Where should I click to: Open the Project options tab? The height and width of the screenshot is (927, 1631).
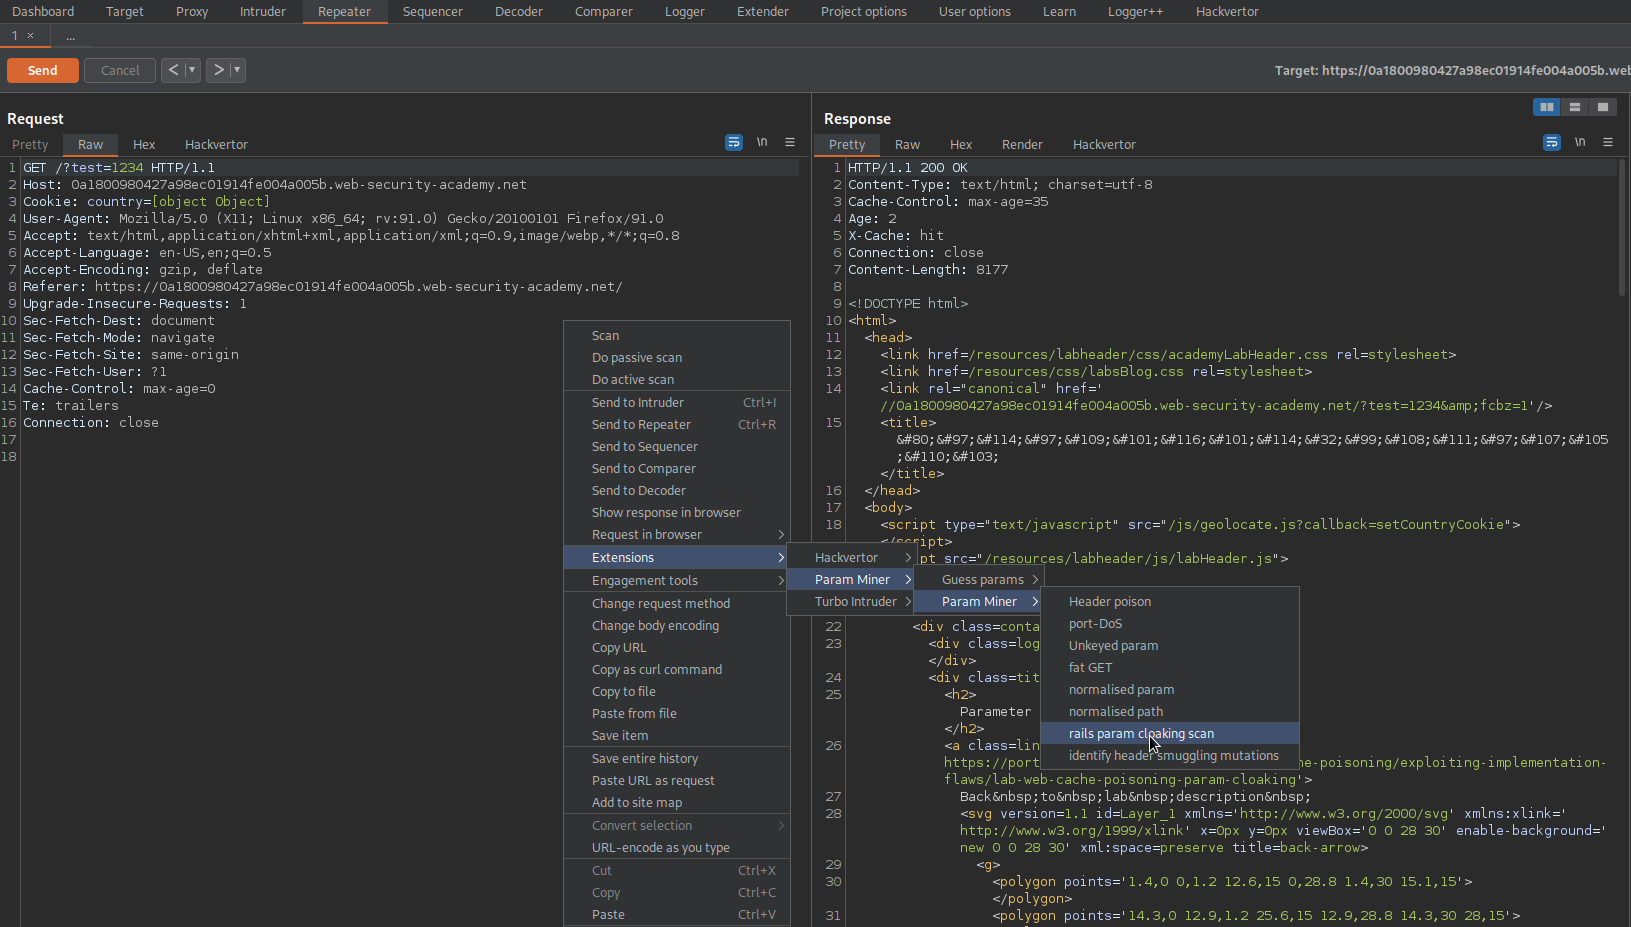(x=864, y=12)
